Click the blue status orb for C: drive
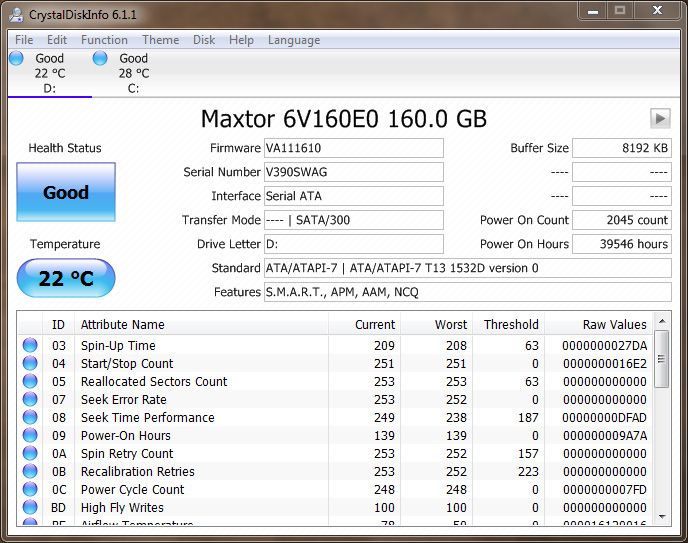Viewport: 688px width, 543px height. (100, 58)
